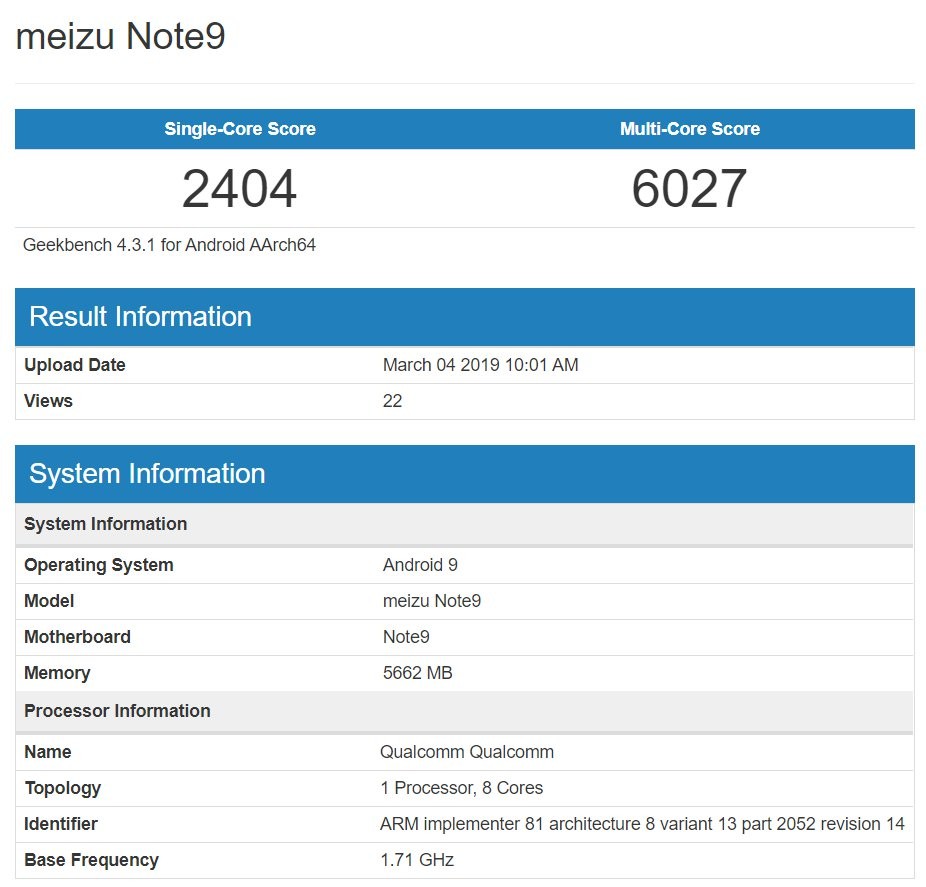Viewport: 926px width, 887px height.
Task: Select the Topology label
Action: [x=63, y=788]
